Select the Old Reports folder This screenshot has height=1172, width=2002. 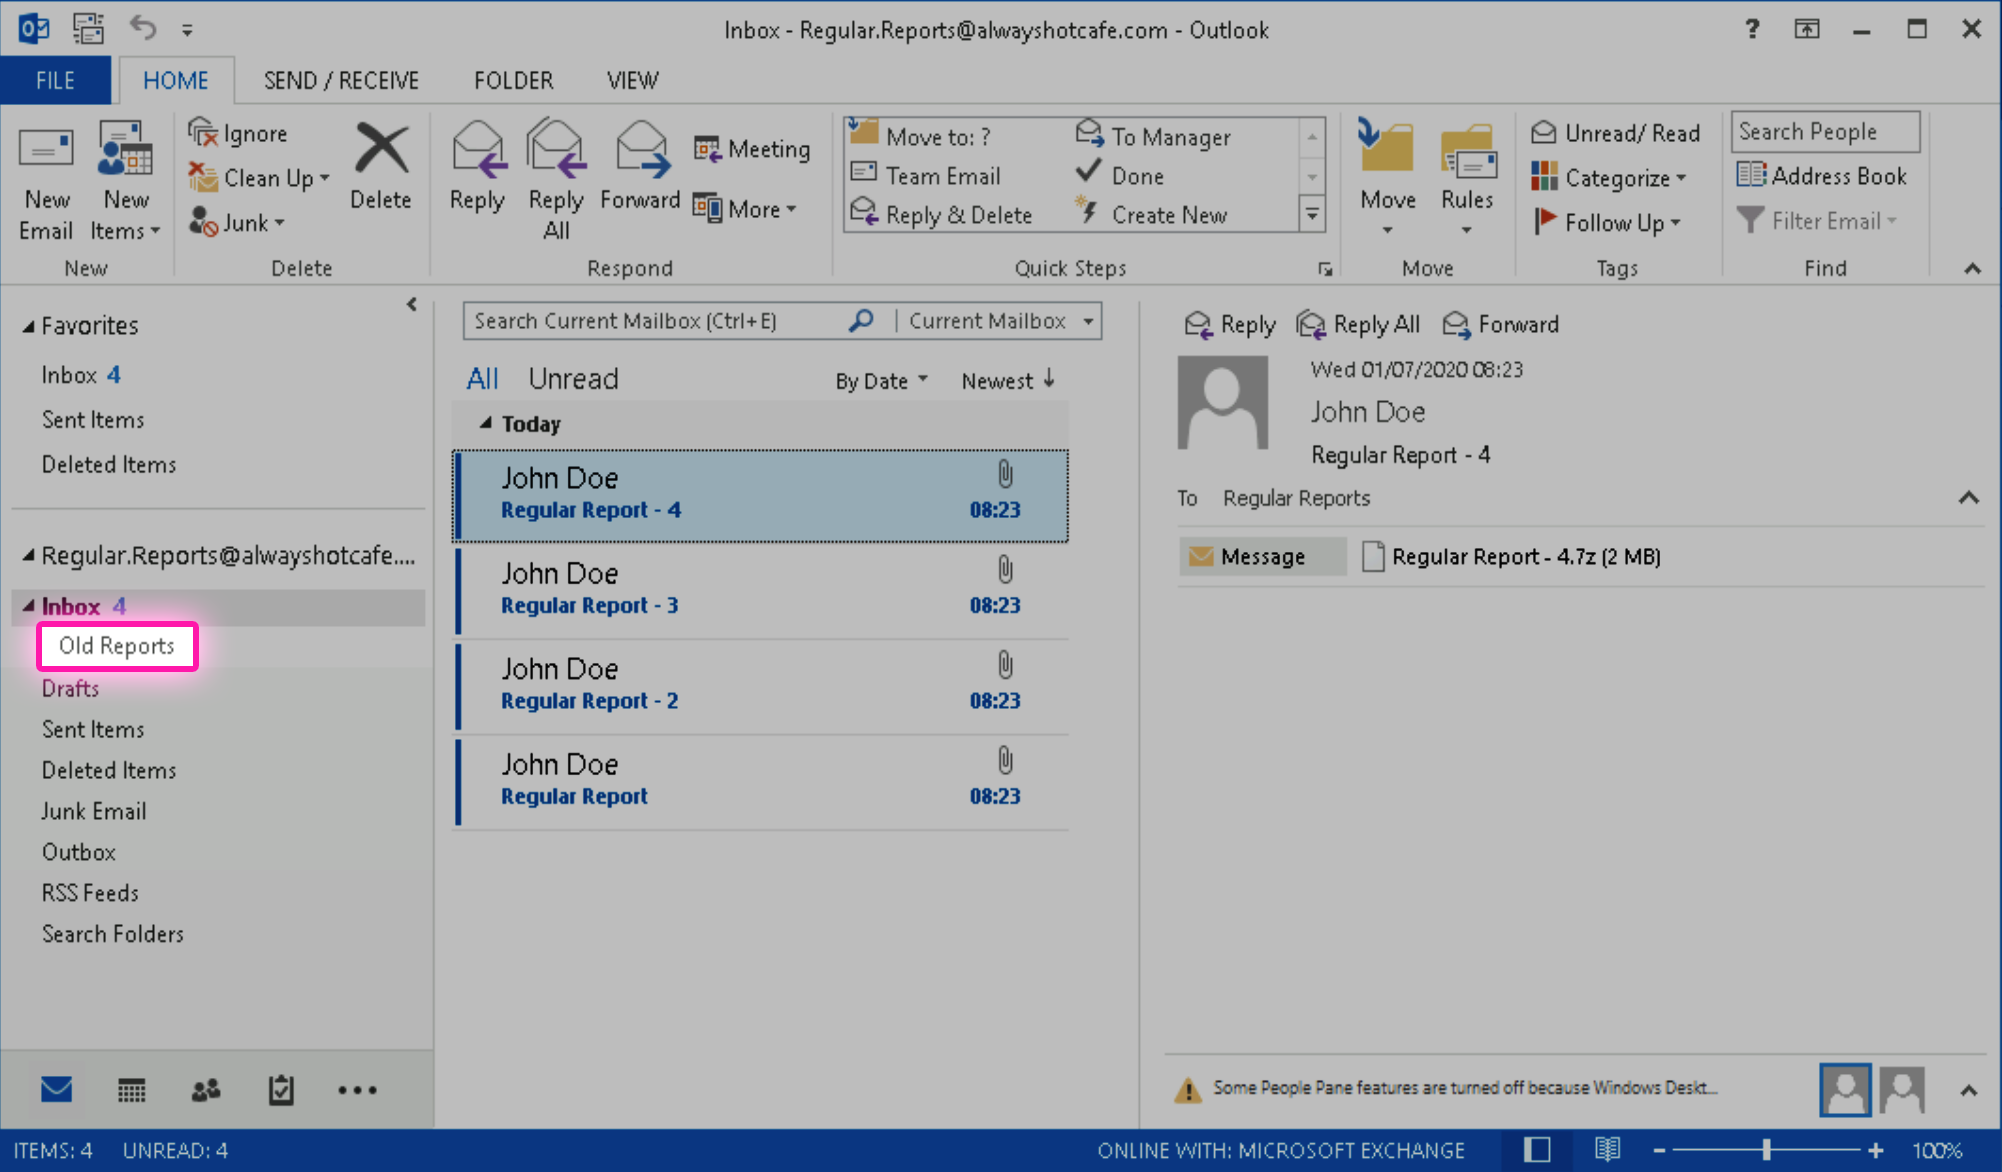(x=116, y=646)
